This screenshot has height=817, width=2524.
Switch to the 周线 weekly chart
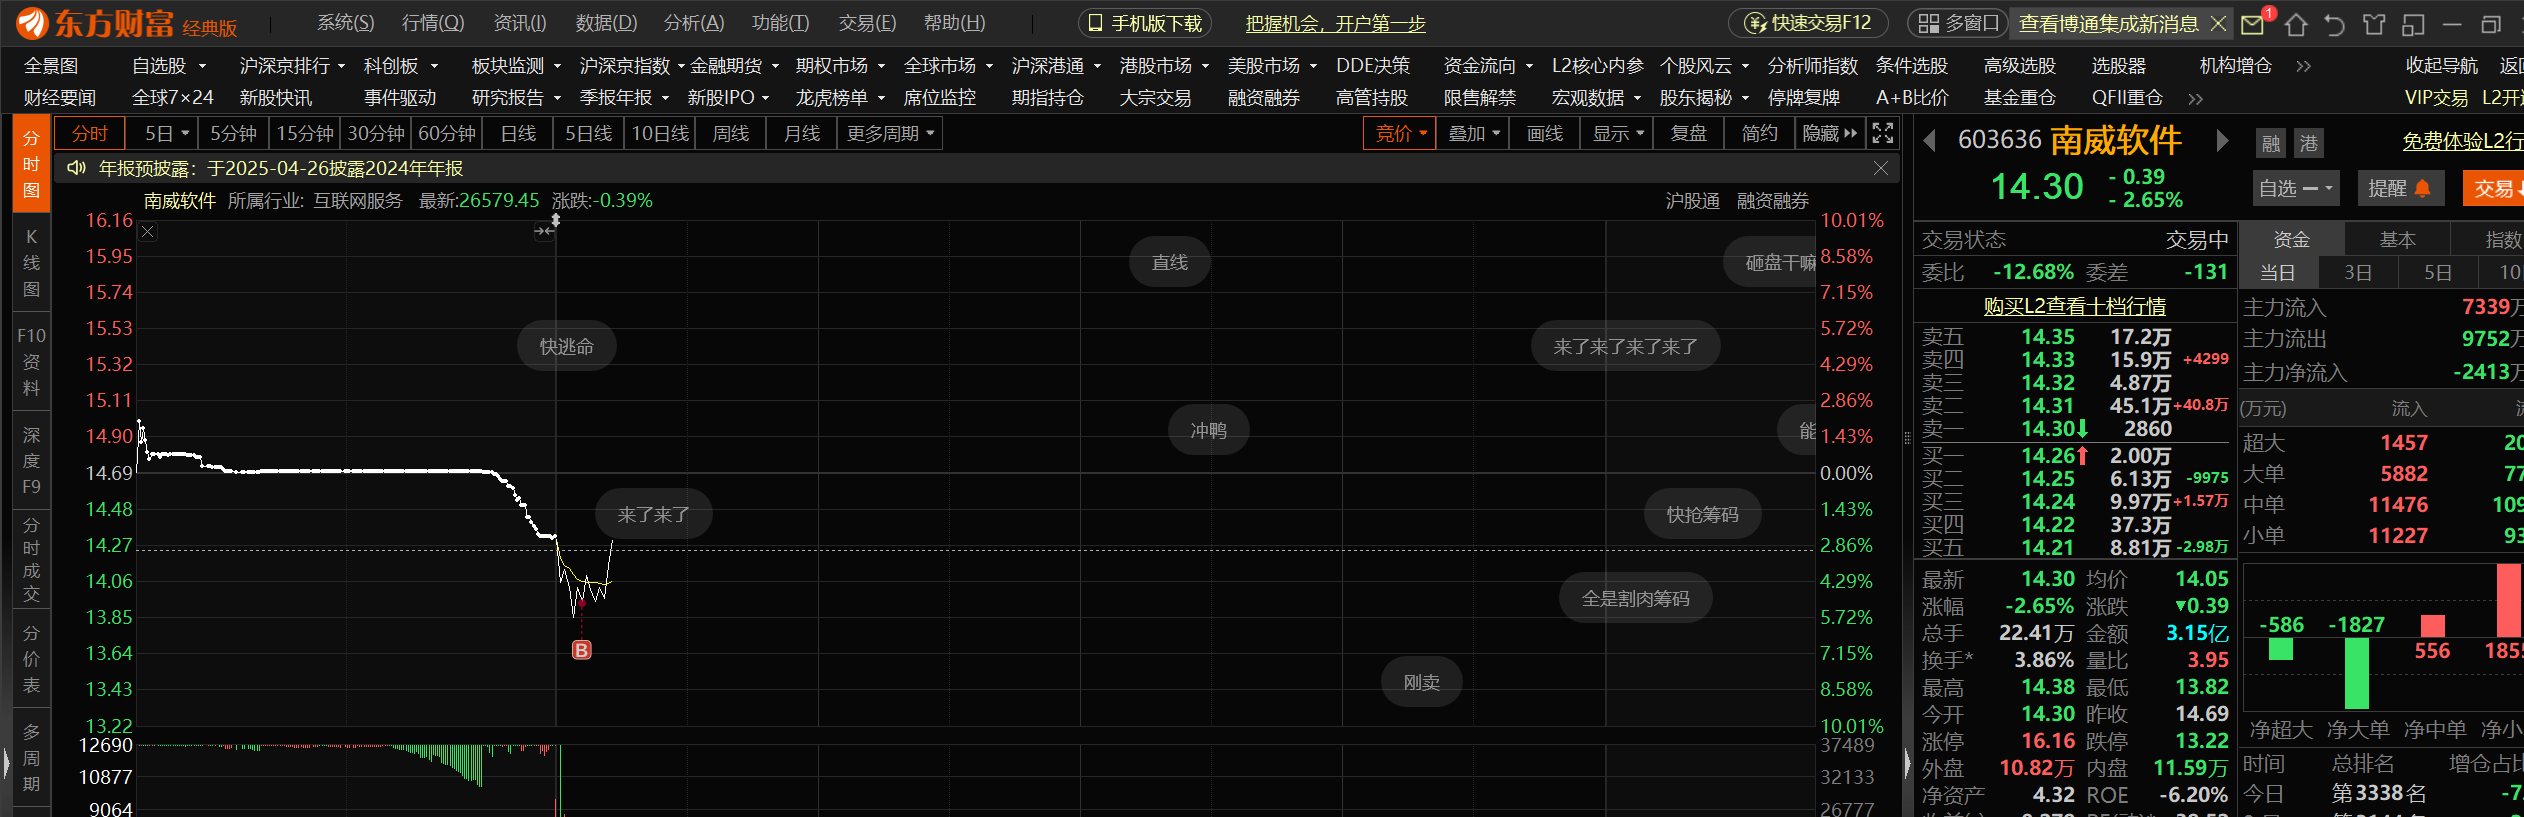[730, 133]
